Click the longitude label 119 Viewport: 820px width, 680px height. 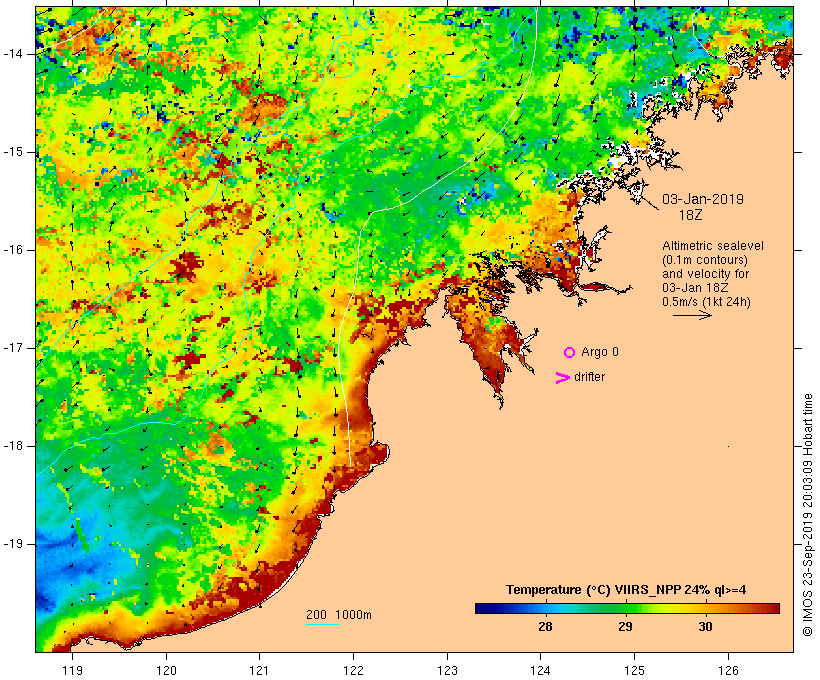pyautogui.click(x=72, y=670)
